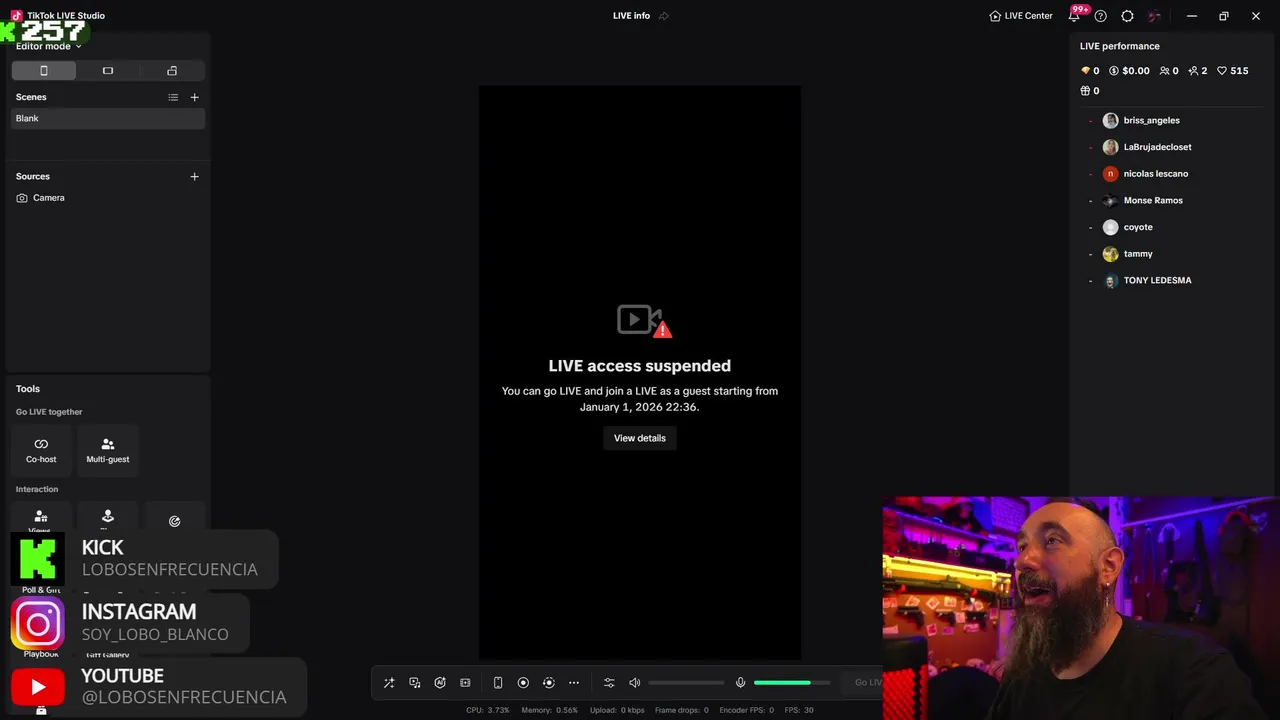The image size is (1280, 720).
Task: Click the replay capture circle icon
Action: (x=548, y=683)
